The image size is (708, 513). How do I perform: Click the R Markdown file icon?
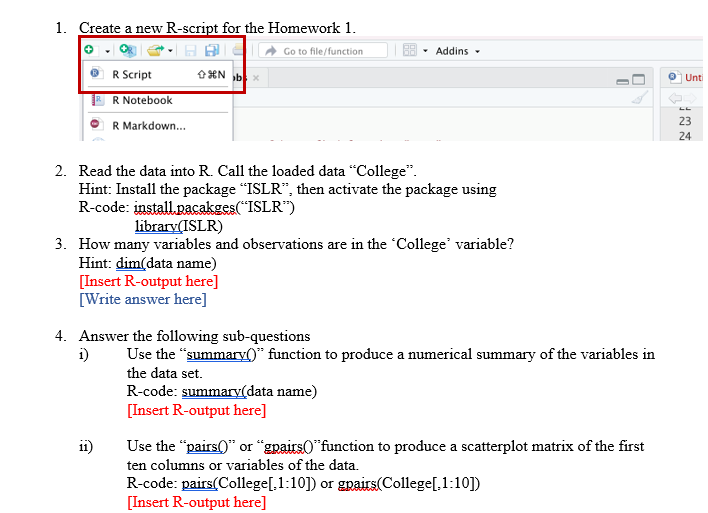pyautogui.click(x=95, y=124)
